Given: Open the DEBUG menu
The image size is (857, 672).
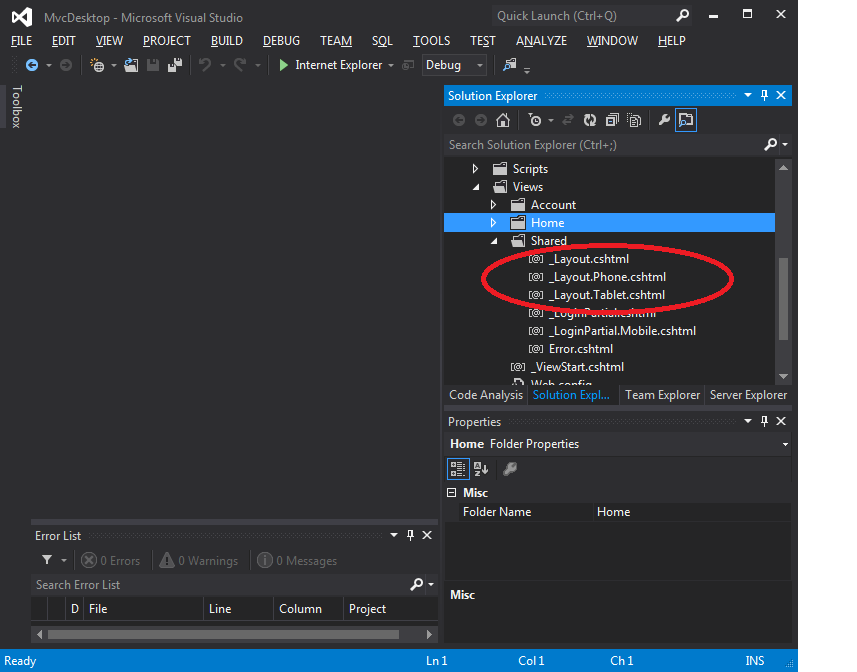Looking at the screenshot, I should pos(281,41).
